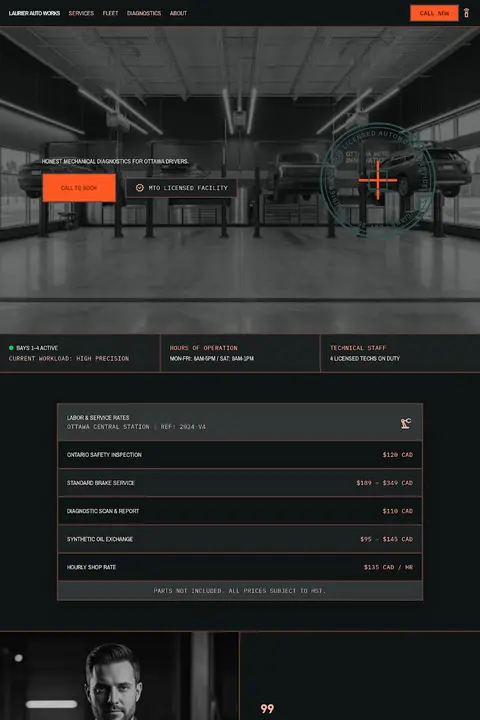
Task: Select the Hourly Shop Rate row
Action: click(240, 567)
